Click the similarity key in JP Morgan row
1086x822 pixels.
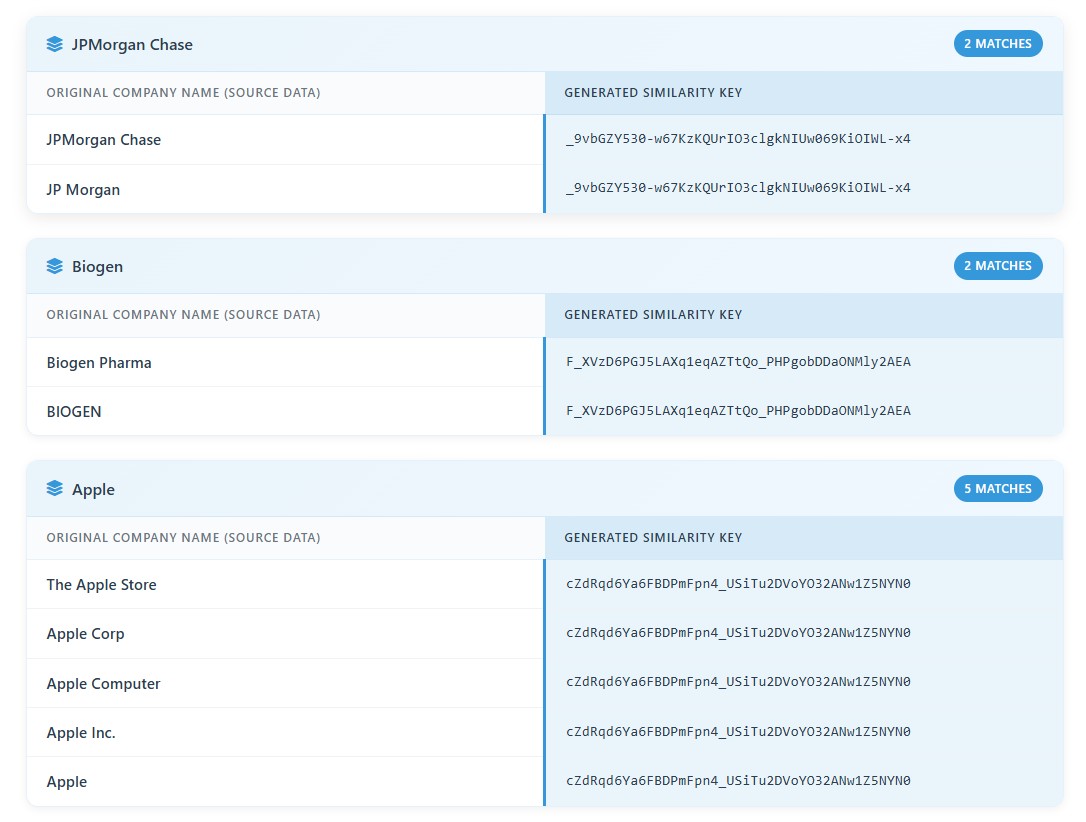(738, 188)
